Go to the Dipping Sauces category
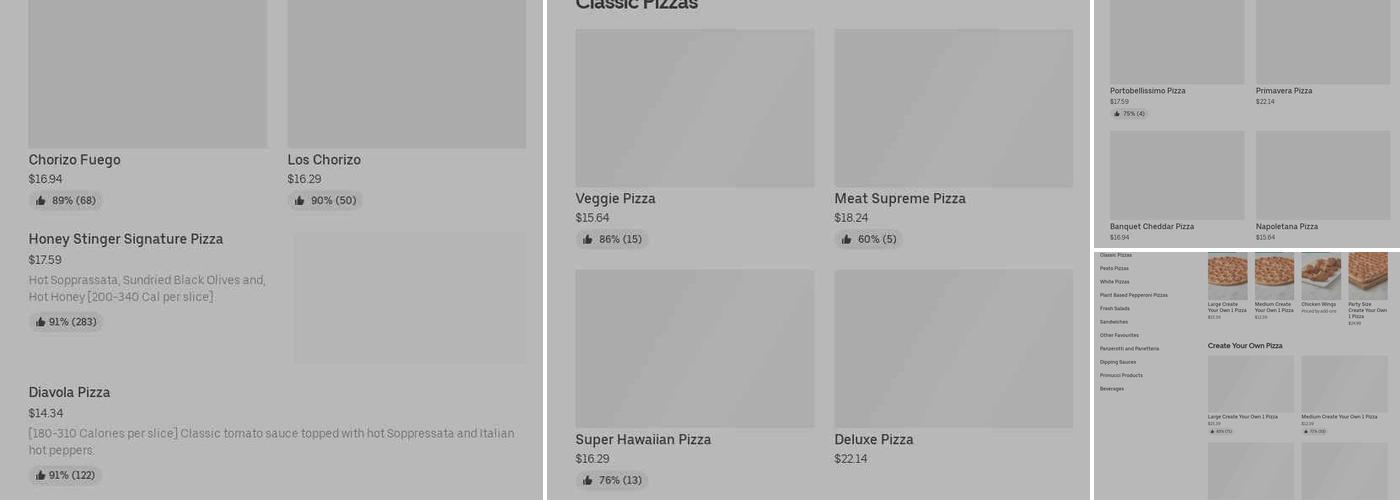Image resolution: width=1400 pixels, height=500 pixels. pyautogui.click(x=1117, y=362)
